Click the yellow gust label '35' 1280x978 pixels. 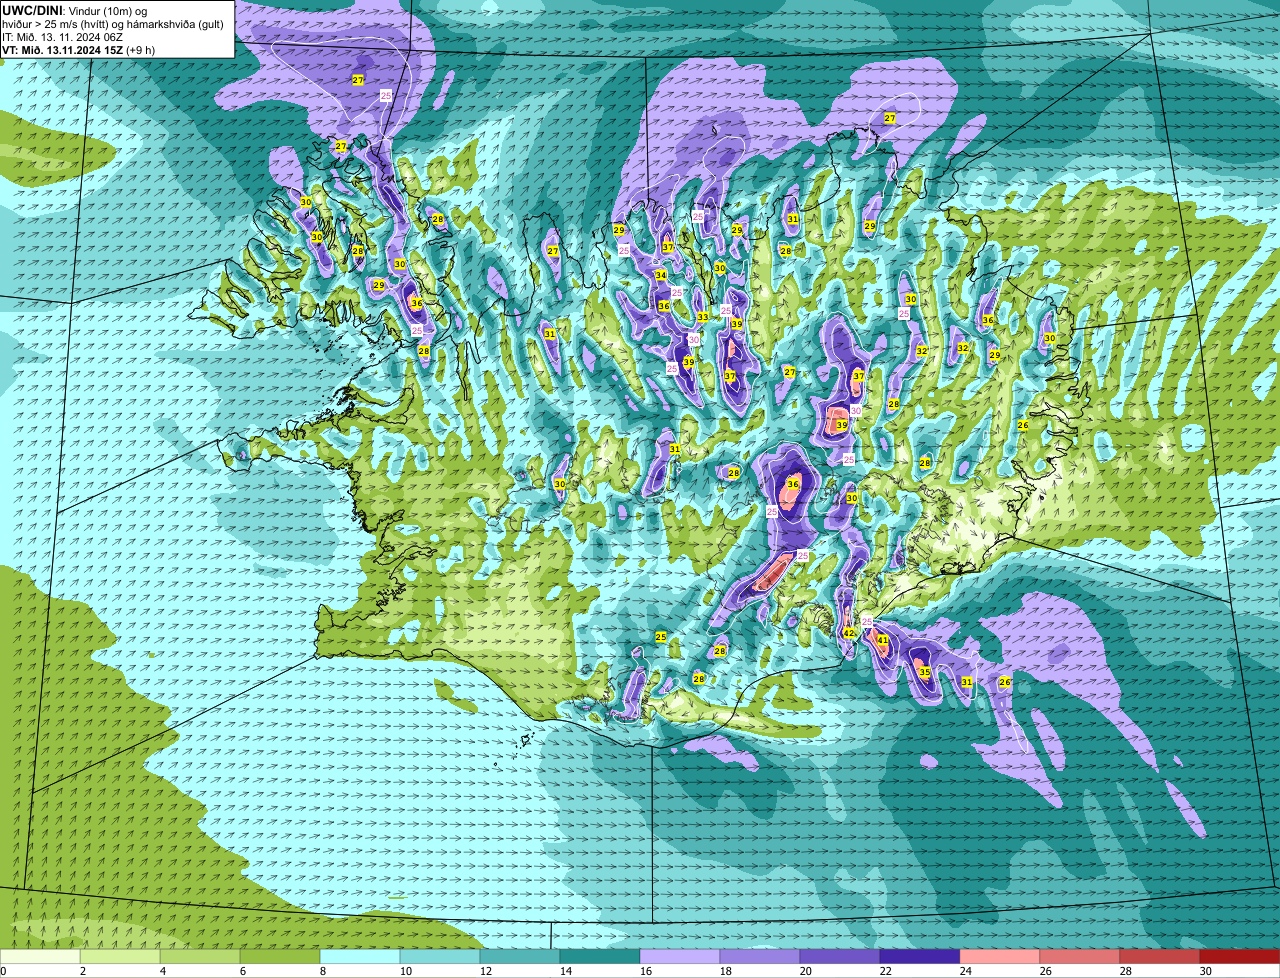point(925,672)
